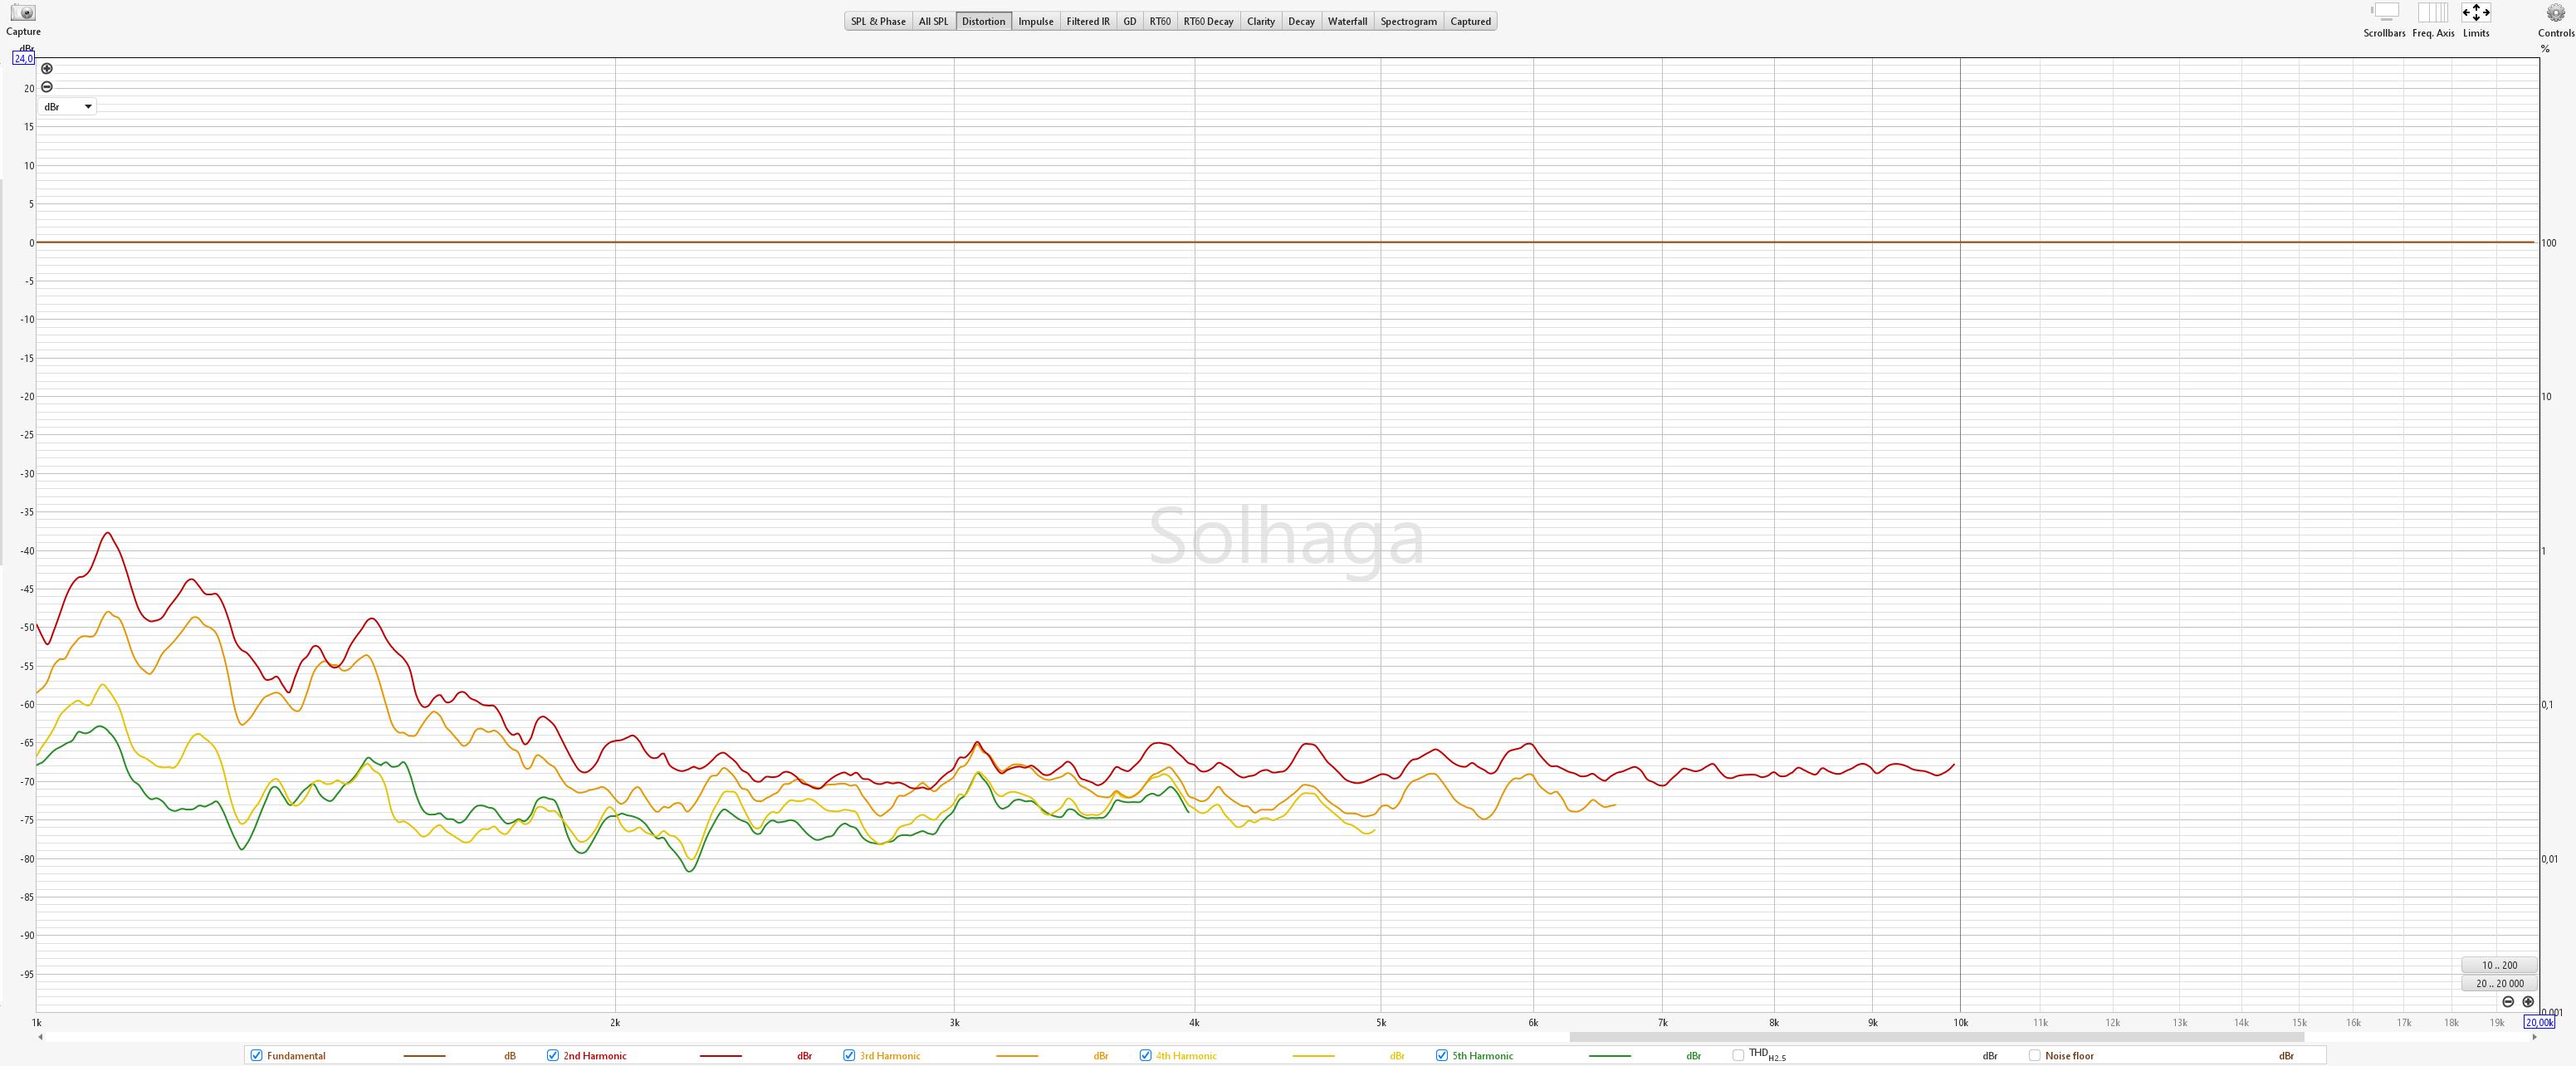Open the dBr units dropdown
The width and height of the screenshot is (2576, 1066).
[x=68, y=107]
